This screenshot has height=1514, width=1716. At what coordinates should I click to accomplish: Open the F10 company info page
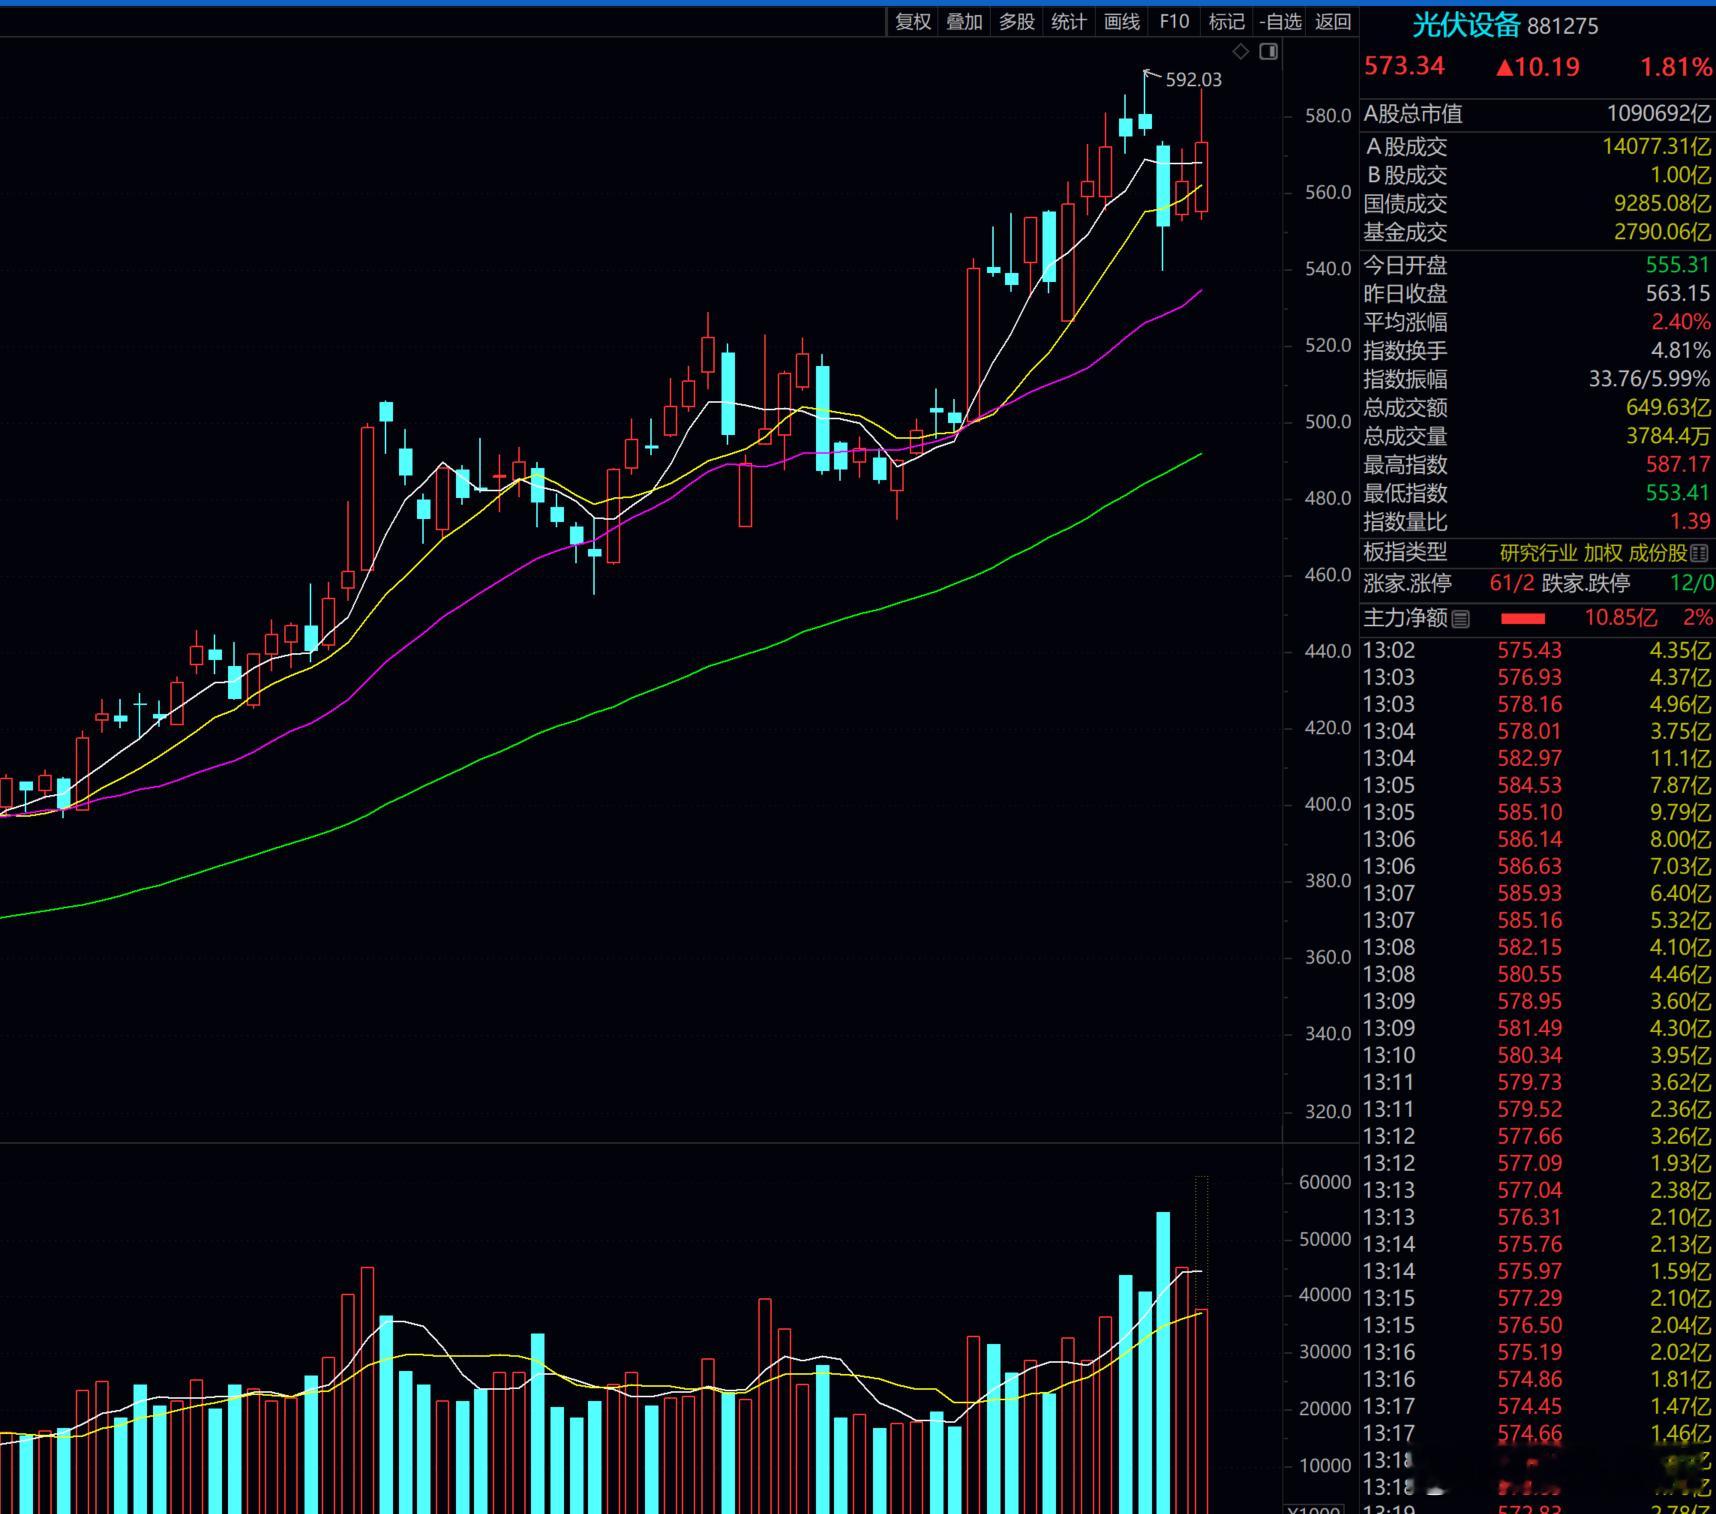click(1174, 22)
